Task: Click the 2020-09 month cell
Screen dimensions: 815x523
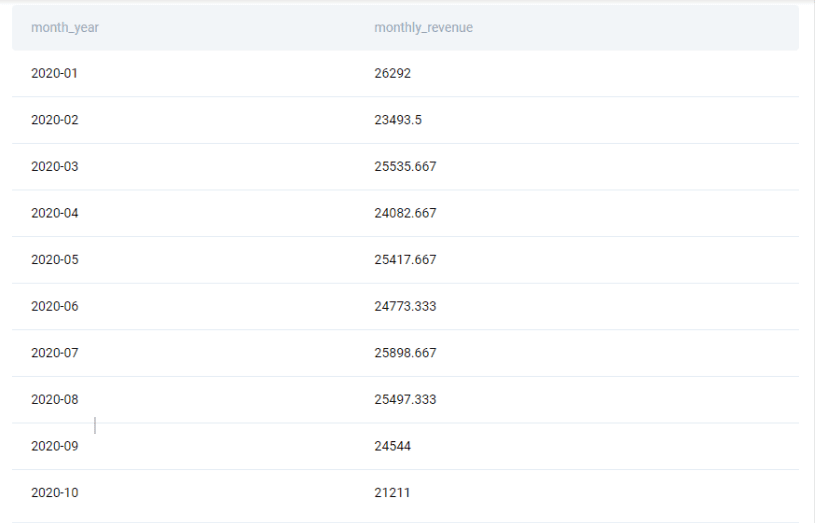Action: [x=54, y=446]
